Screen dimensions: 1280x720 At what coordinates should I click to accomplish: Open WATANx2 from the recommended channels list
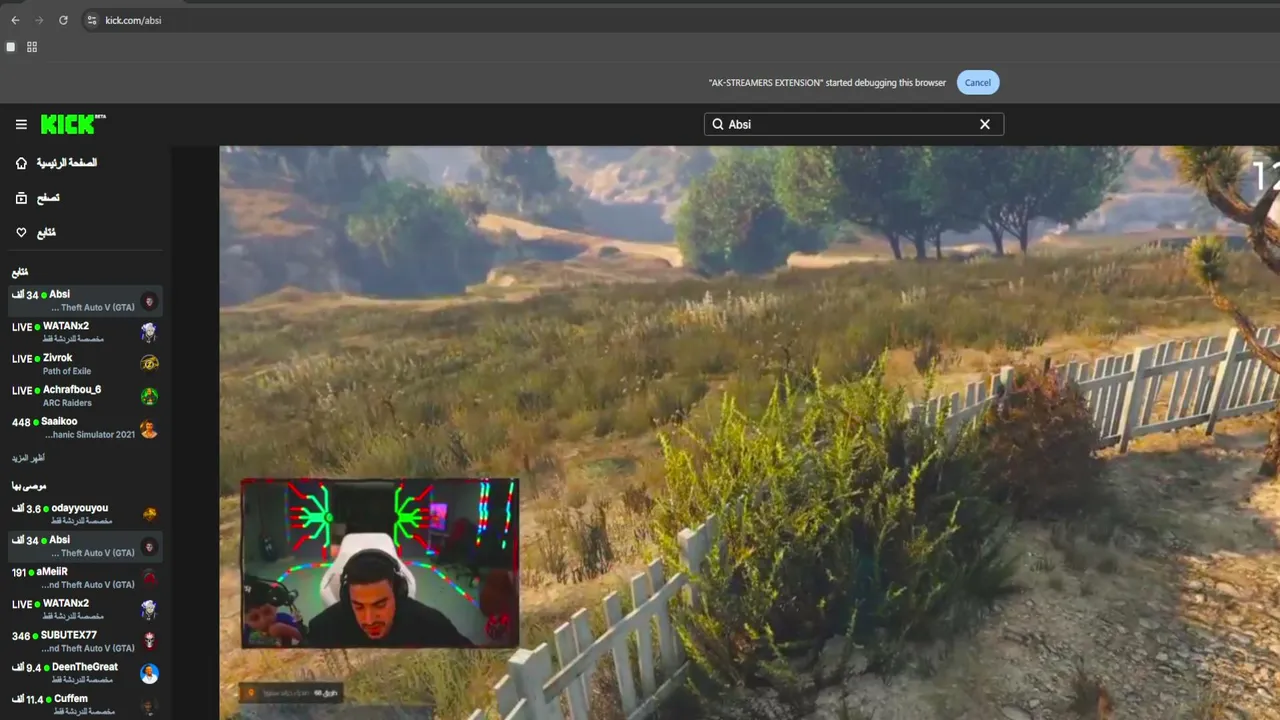pyautogui.click(x=86, y=610)
